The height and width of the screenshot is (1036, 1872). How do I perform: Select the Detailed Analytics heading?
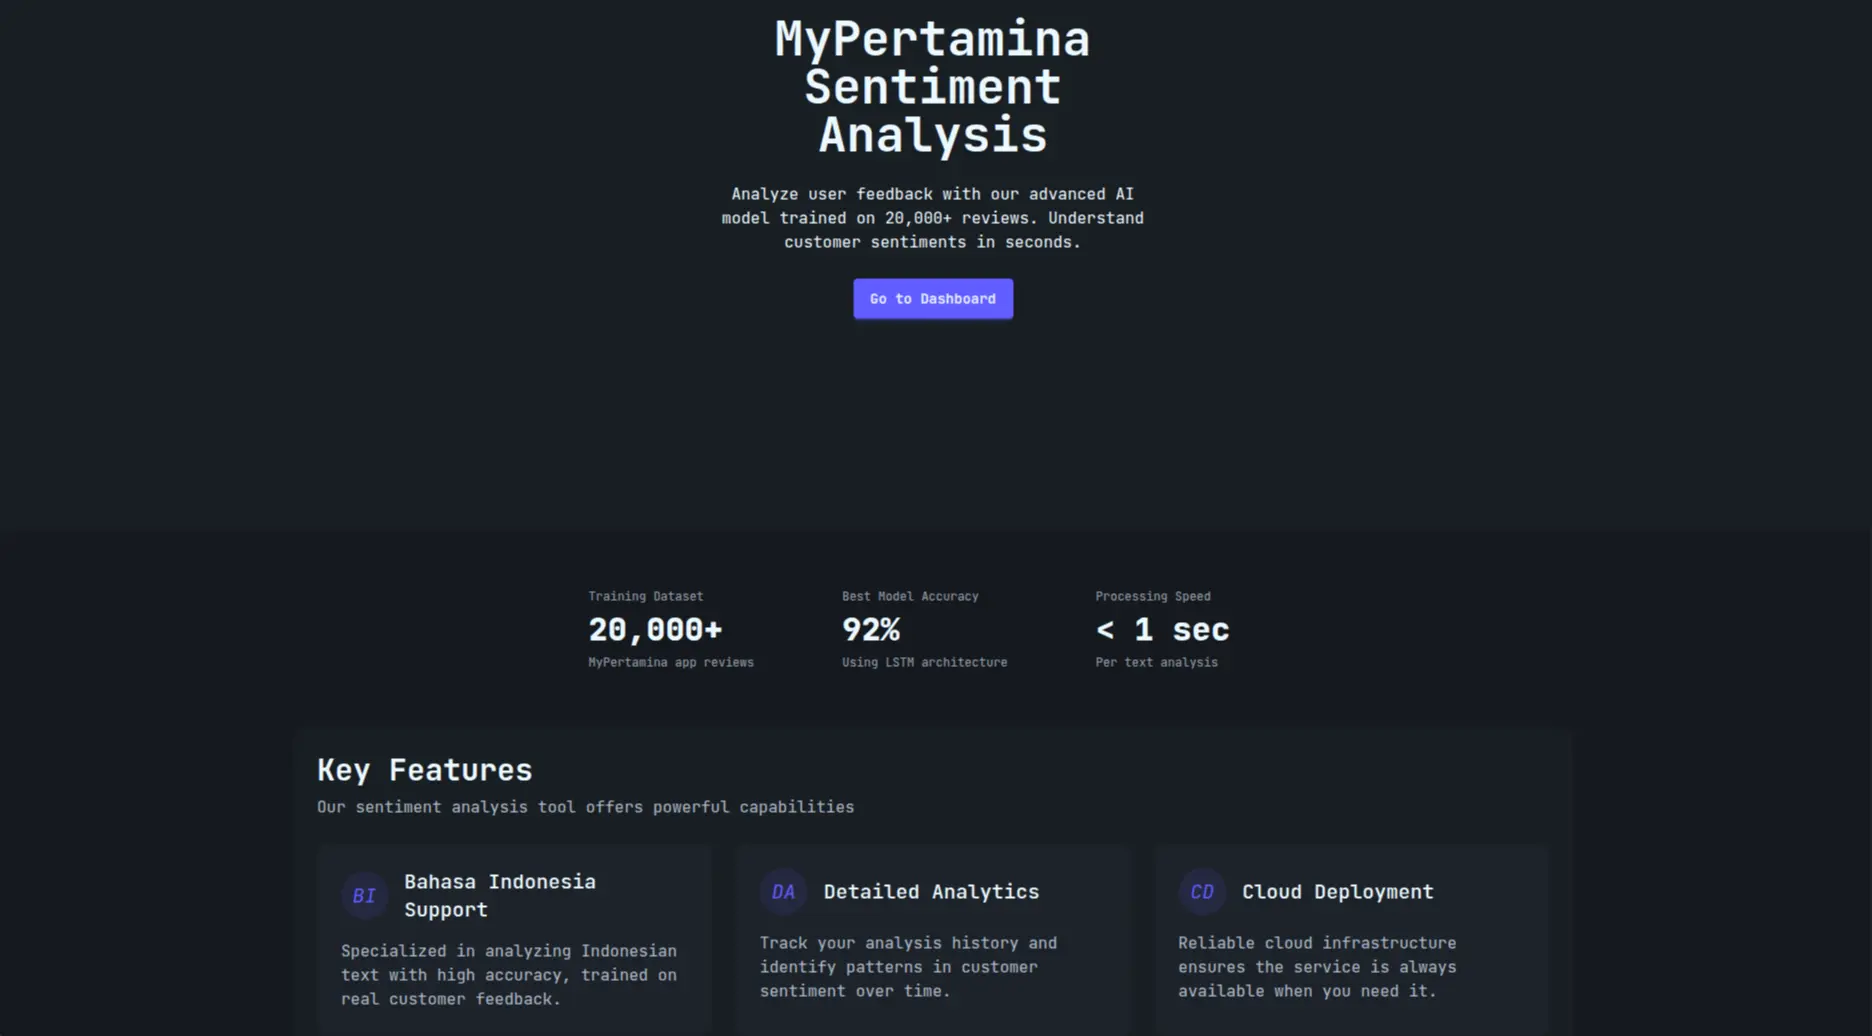(931, 892)
